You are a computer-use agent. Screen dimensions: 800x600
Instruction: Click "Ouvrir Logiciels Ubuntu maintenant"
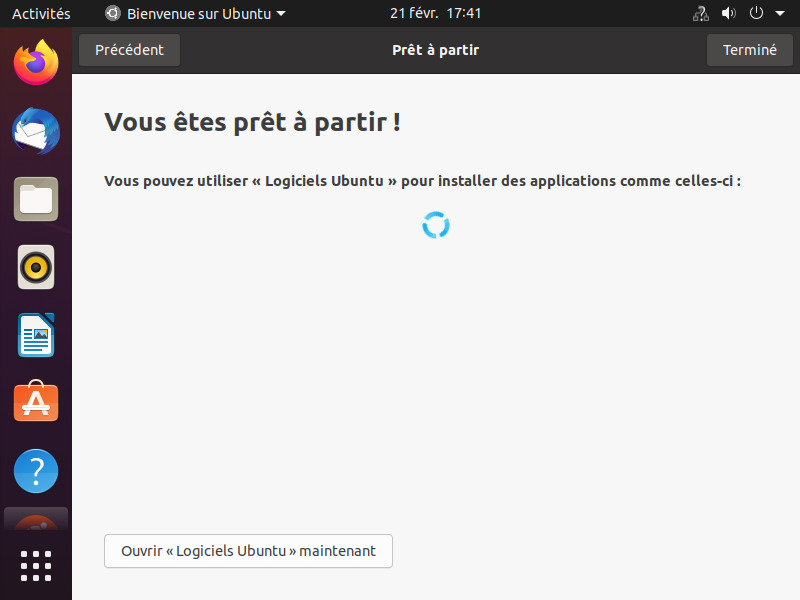[248, 551]
